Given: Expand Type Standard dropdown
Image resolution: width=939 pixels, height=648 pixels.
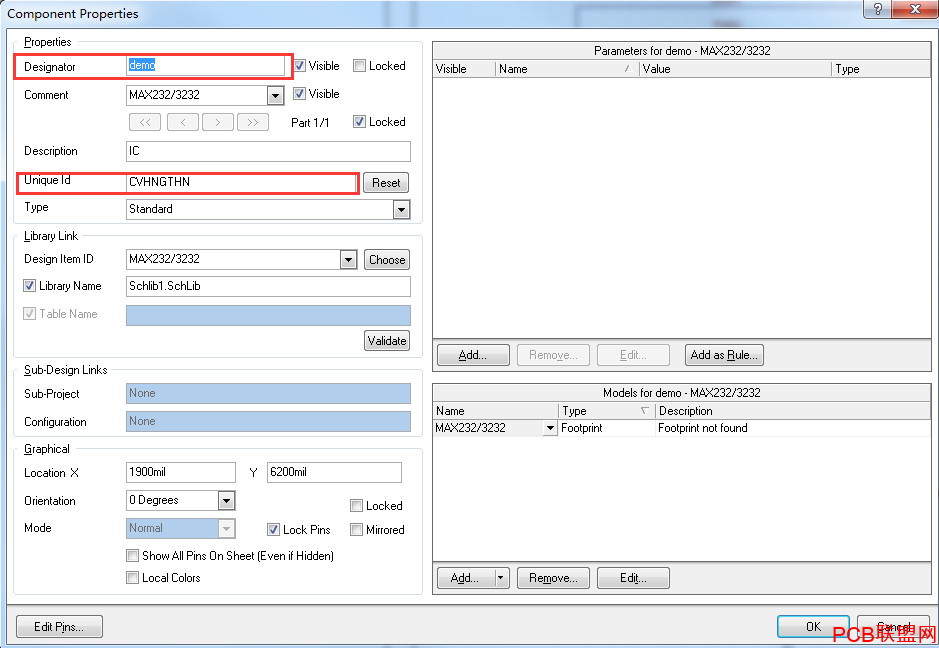Looking at the screenshot, I should 401,209.
